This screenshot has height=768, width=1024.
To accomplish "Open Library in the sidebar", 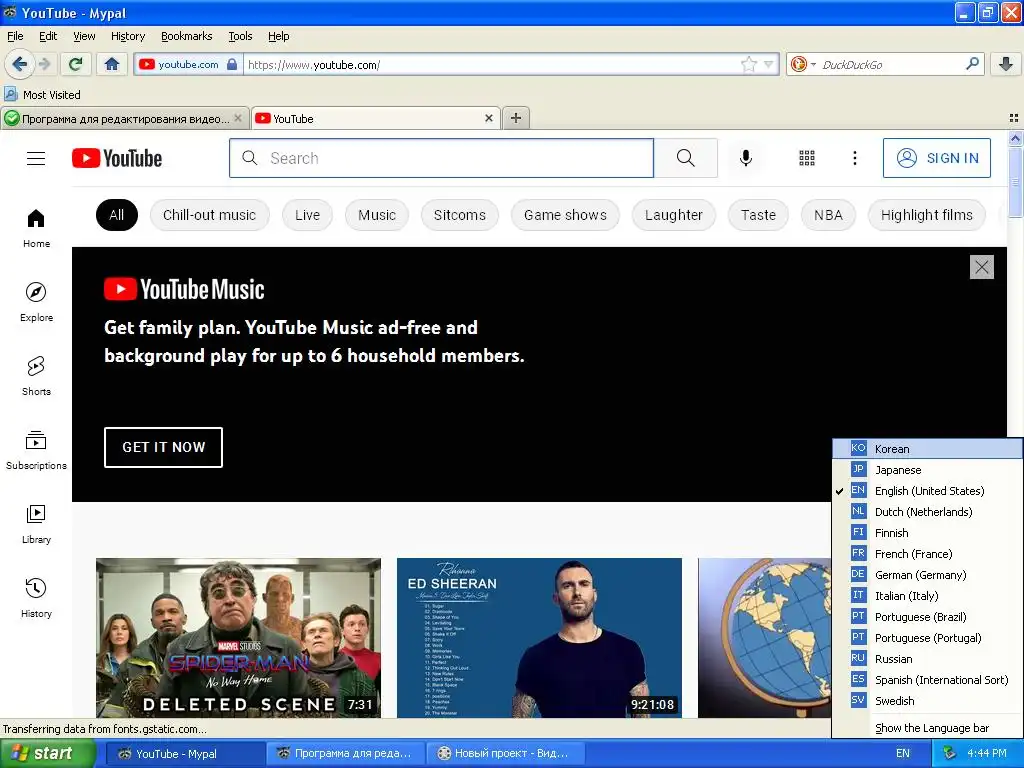I will click(36, 524).
